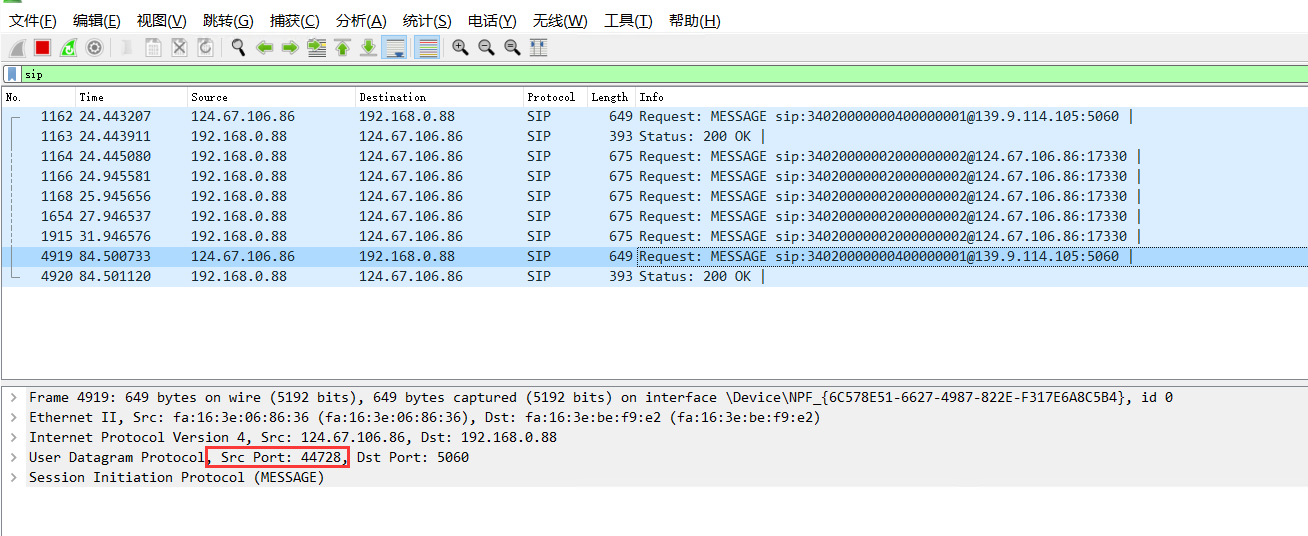Click the start capture shark fin icon
Viewport: 1308px width, 536px height.
pyautogui.click(x=17, y=47)
